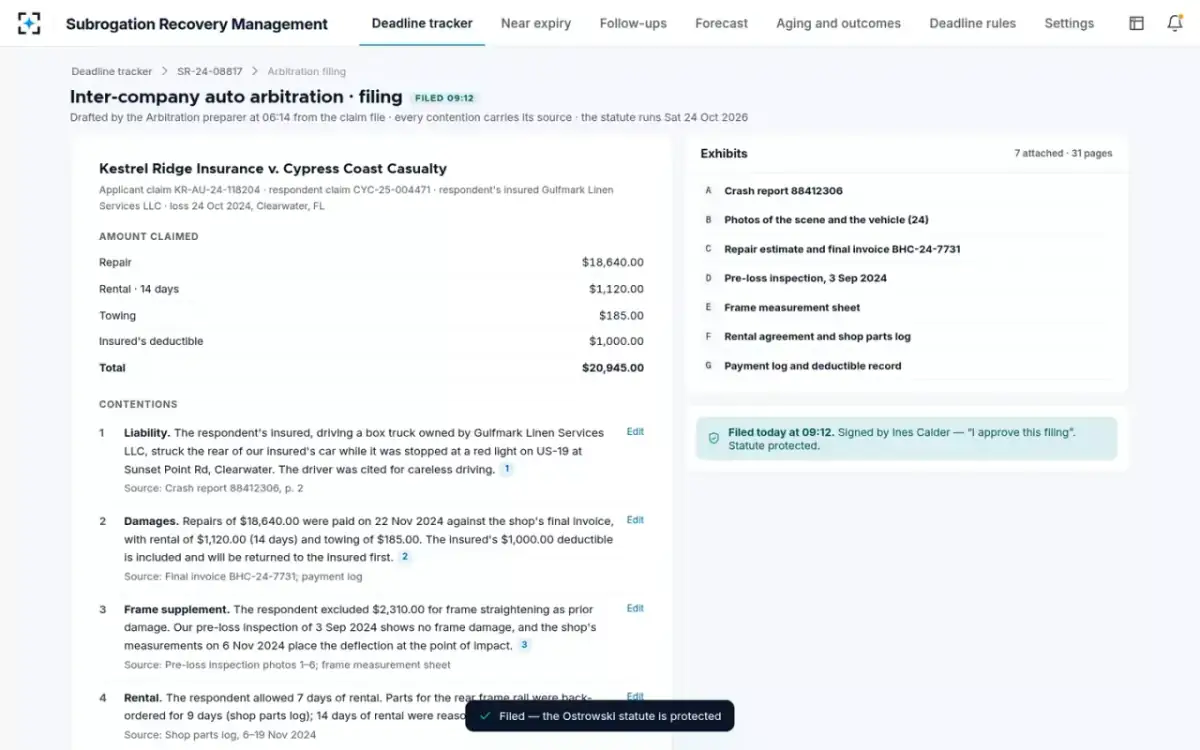Edit the Liability contention
Screen dimensions: 1200x750
635,432
